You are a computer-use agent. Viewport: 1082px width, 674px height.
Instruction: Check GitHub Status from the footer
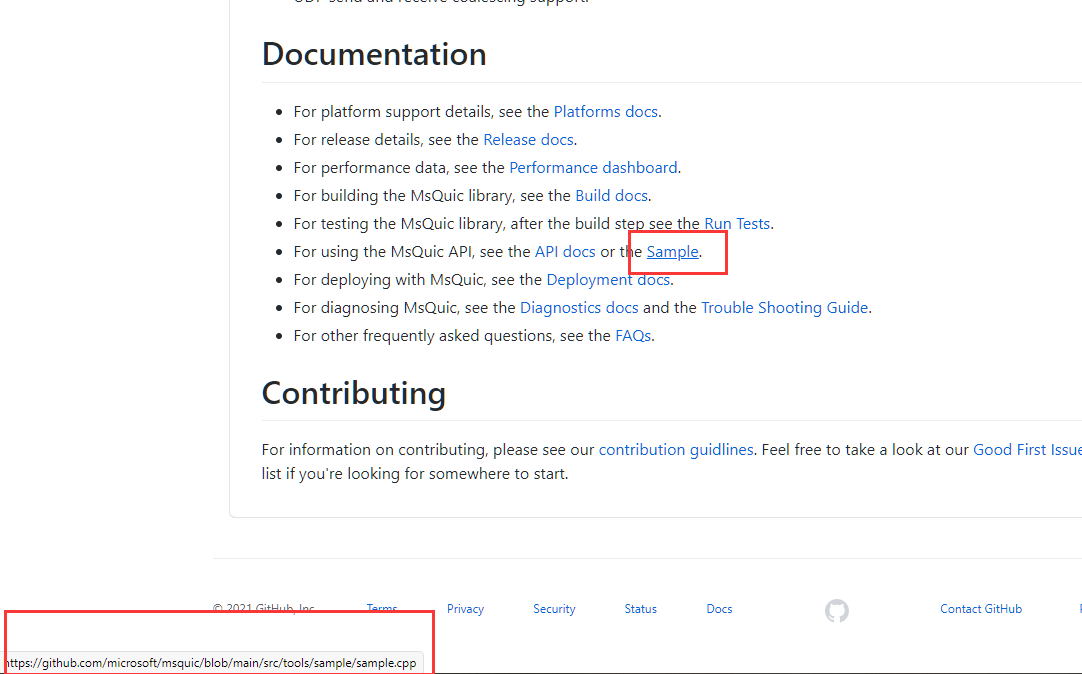pos(640,608)
